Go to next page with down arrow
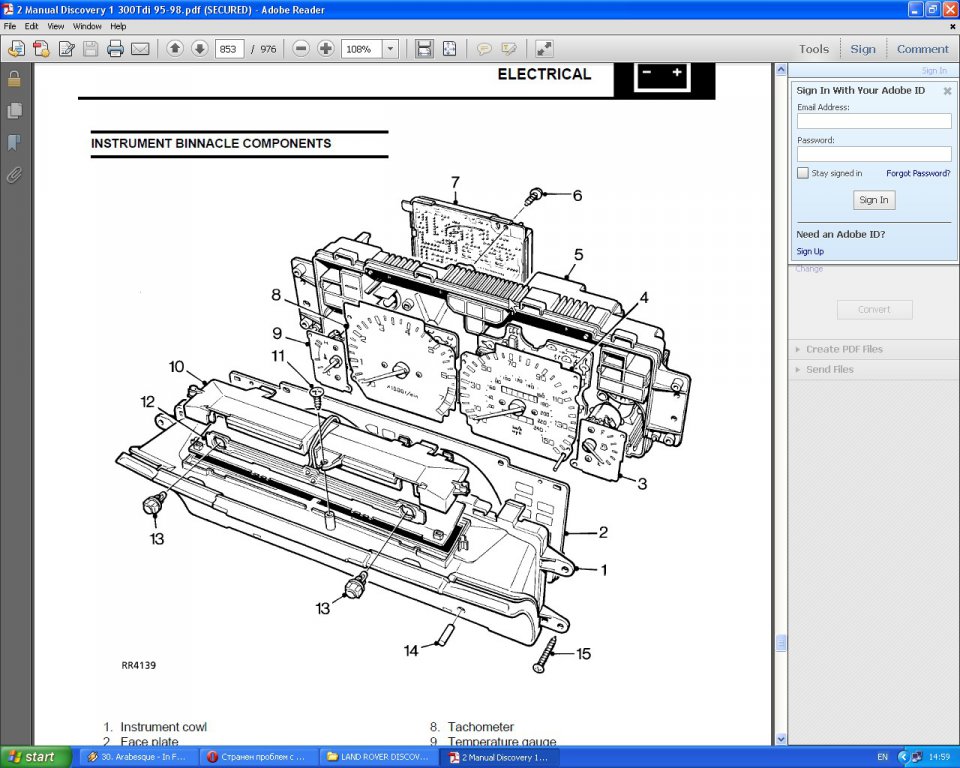The width and height of the screenshot is (960, 768). point(199,49)
